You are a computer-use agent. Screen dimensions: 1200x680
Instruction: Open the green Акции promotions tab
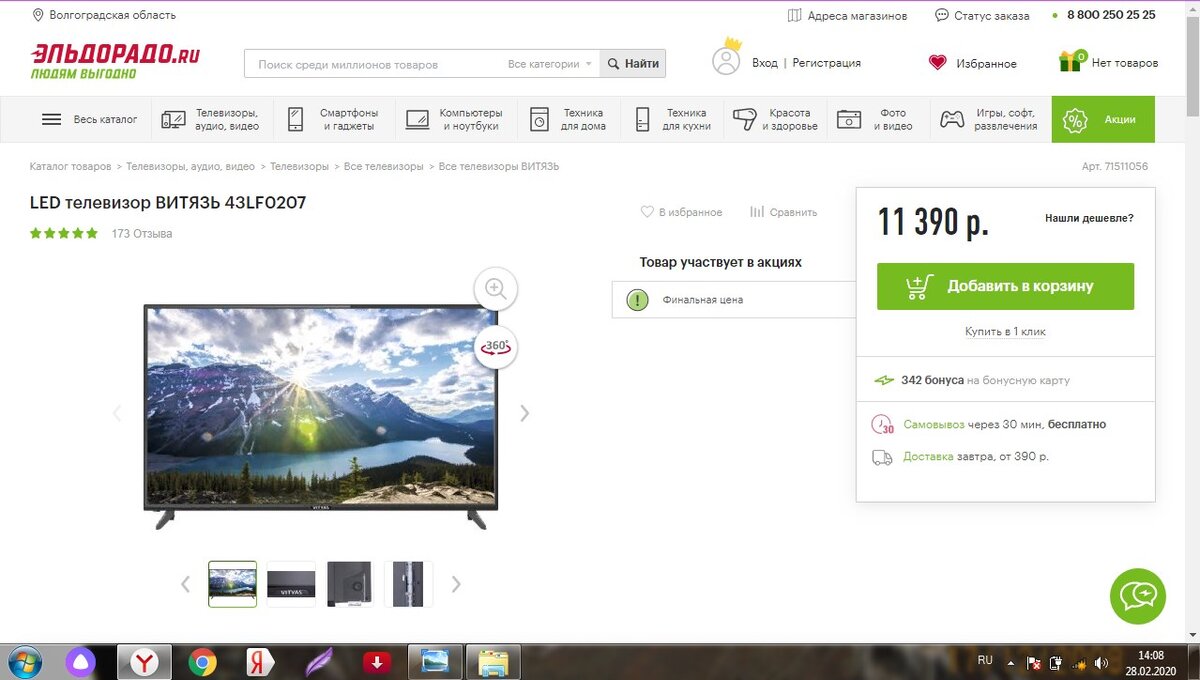click(1103, 119)
